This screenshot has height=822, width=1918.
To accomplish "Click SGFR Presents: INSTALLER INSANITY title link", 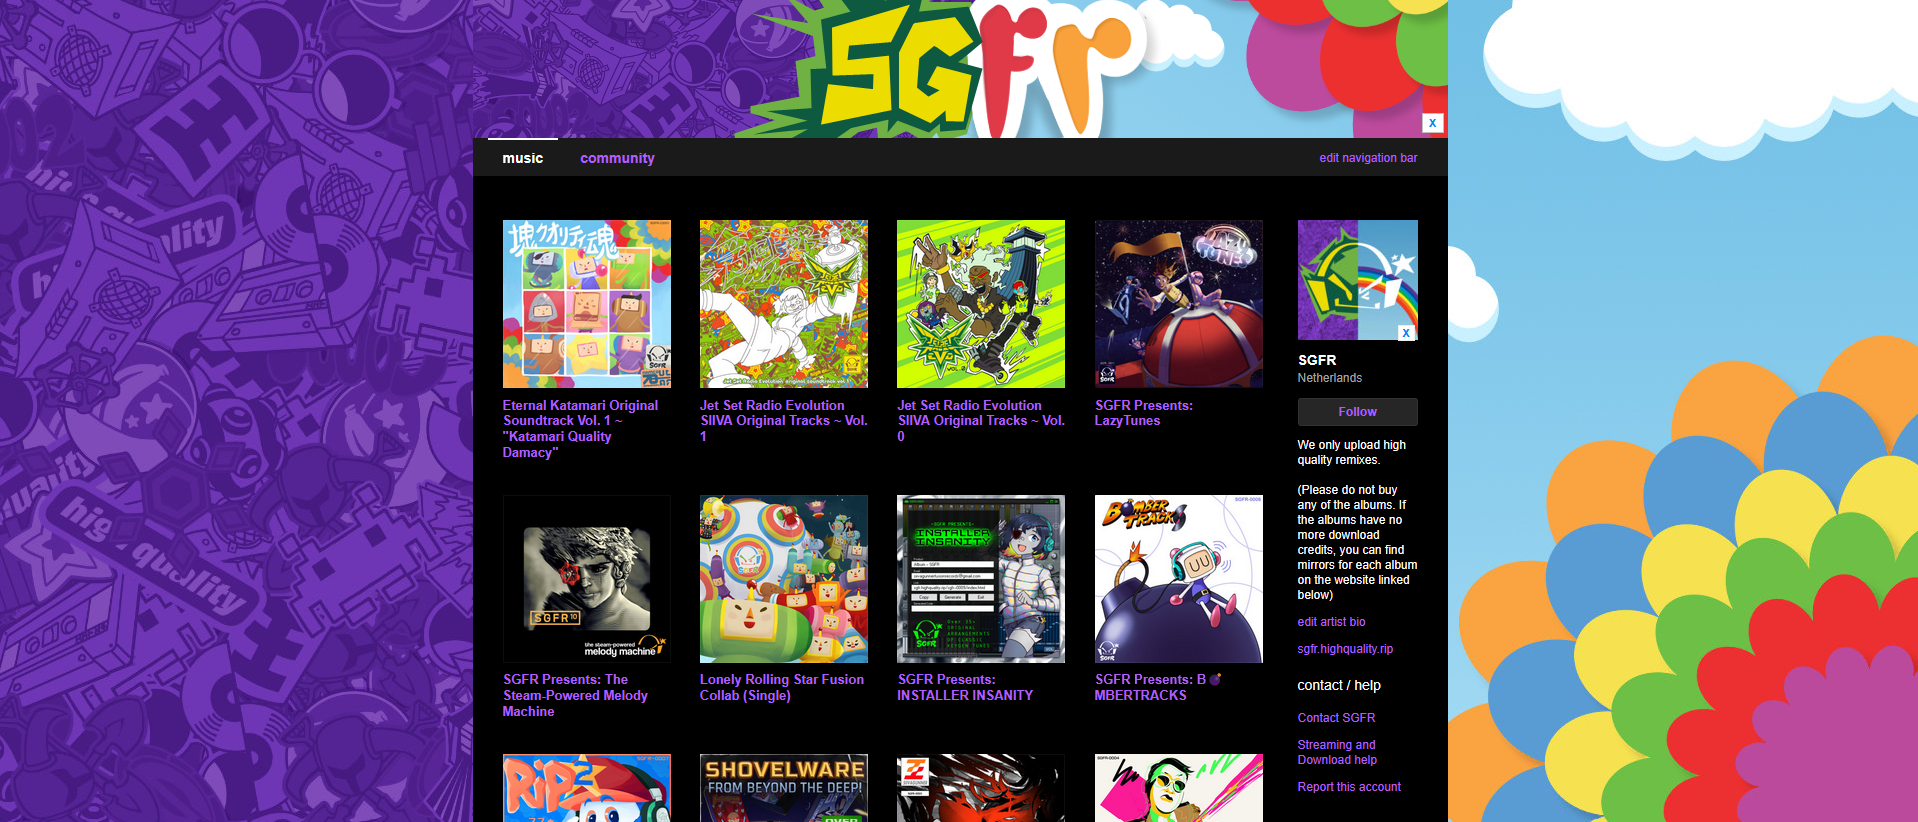I will (965, 687).
